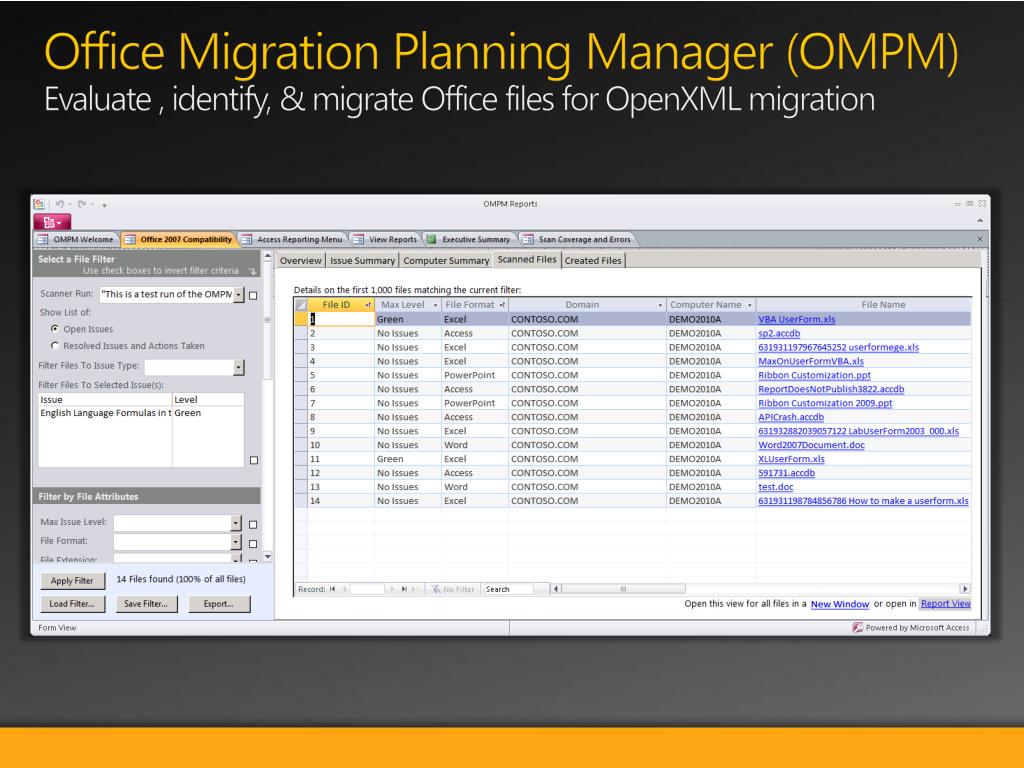Open Computer Name column header dropdown
This screenshot has width=1024, height=768.
click(x=750, y=305)
